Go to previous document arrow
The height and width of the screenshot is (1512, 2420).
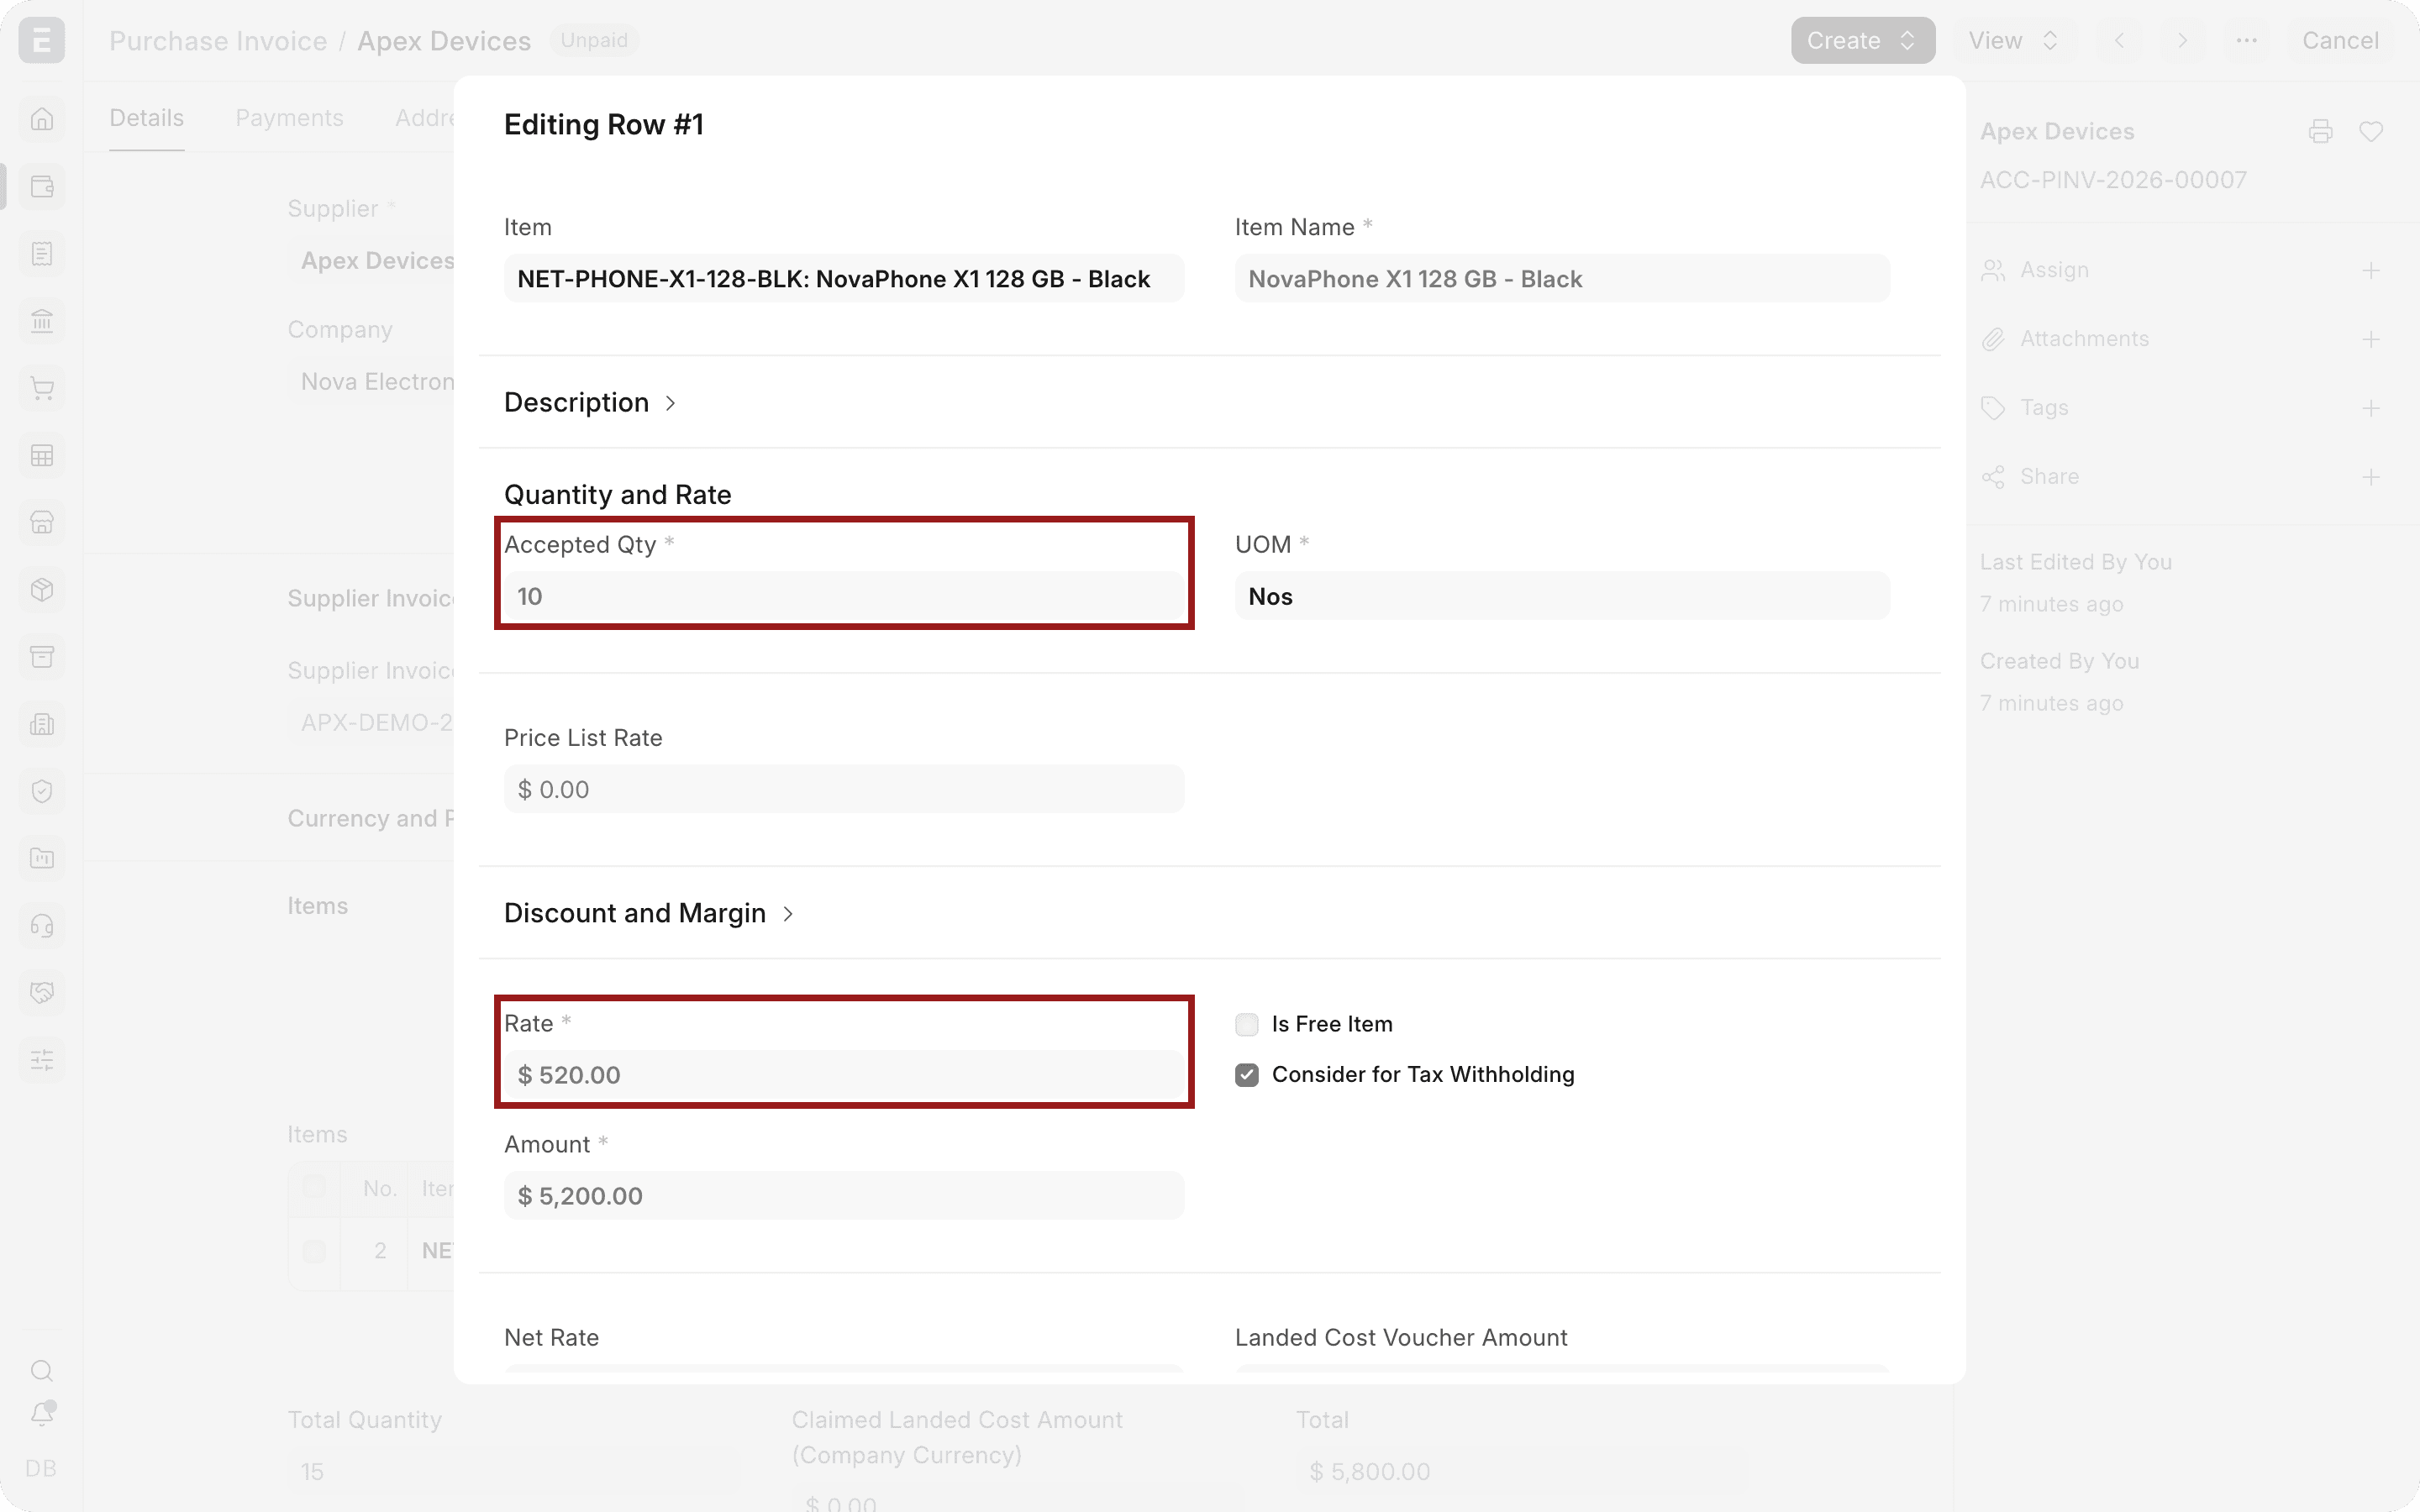(2119, 41)
